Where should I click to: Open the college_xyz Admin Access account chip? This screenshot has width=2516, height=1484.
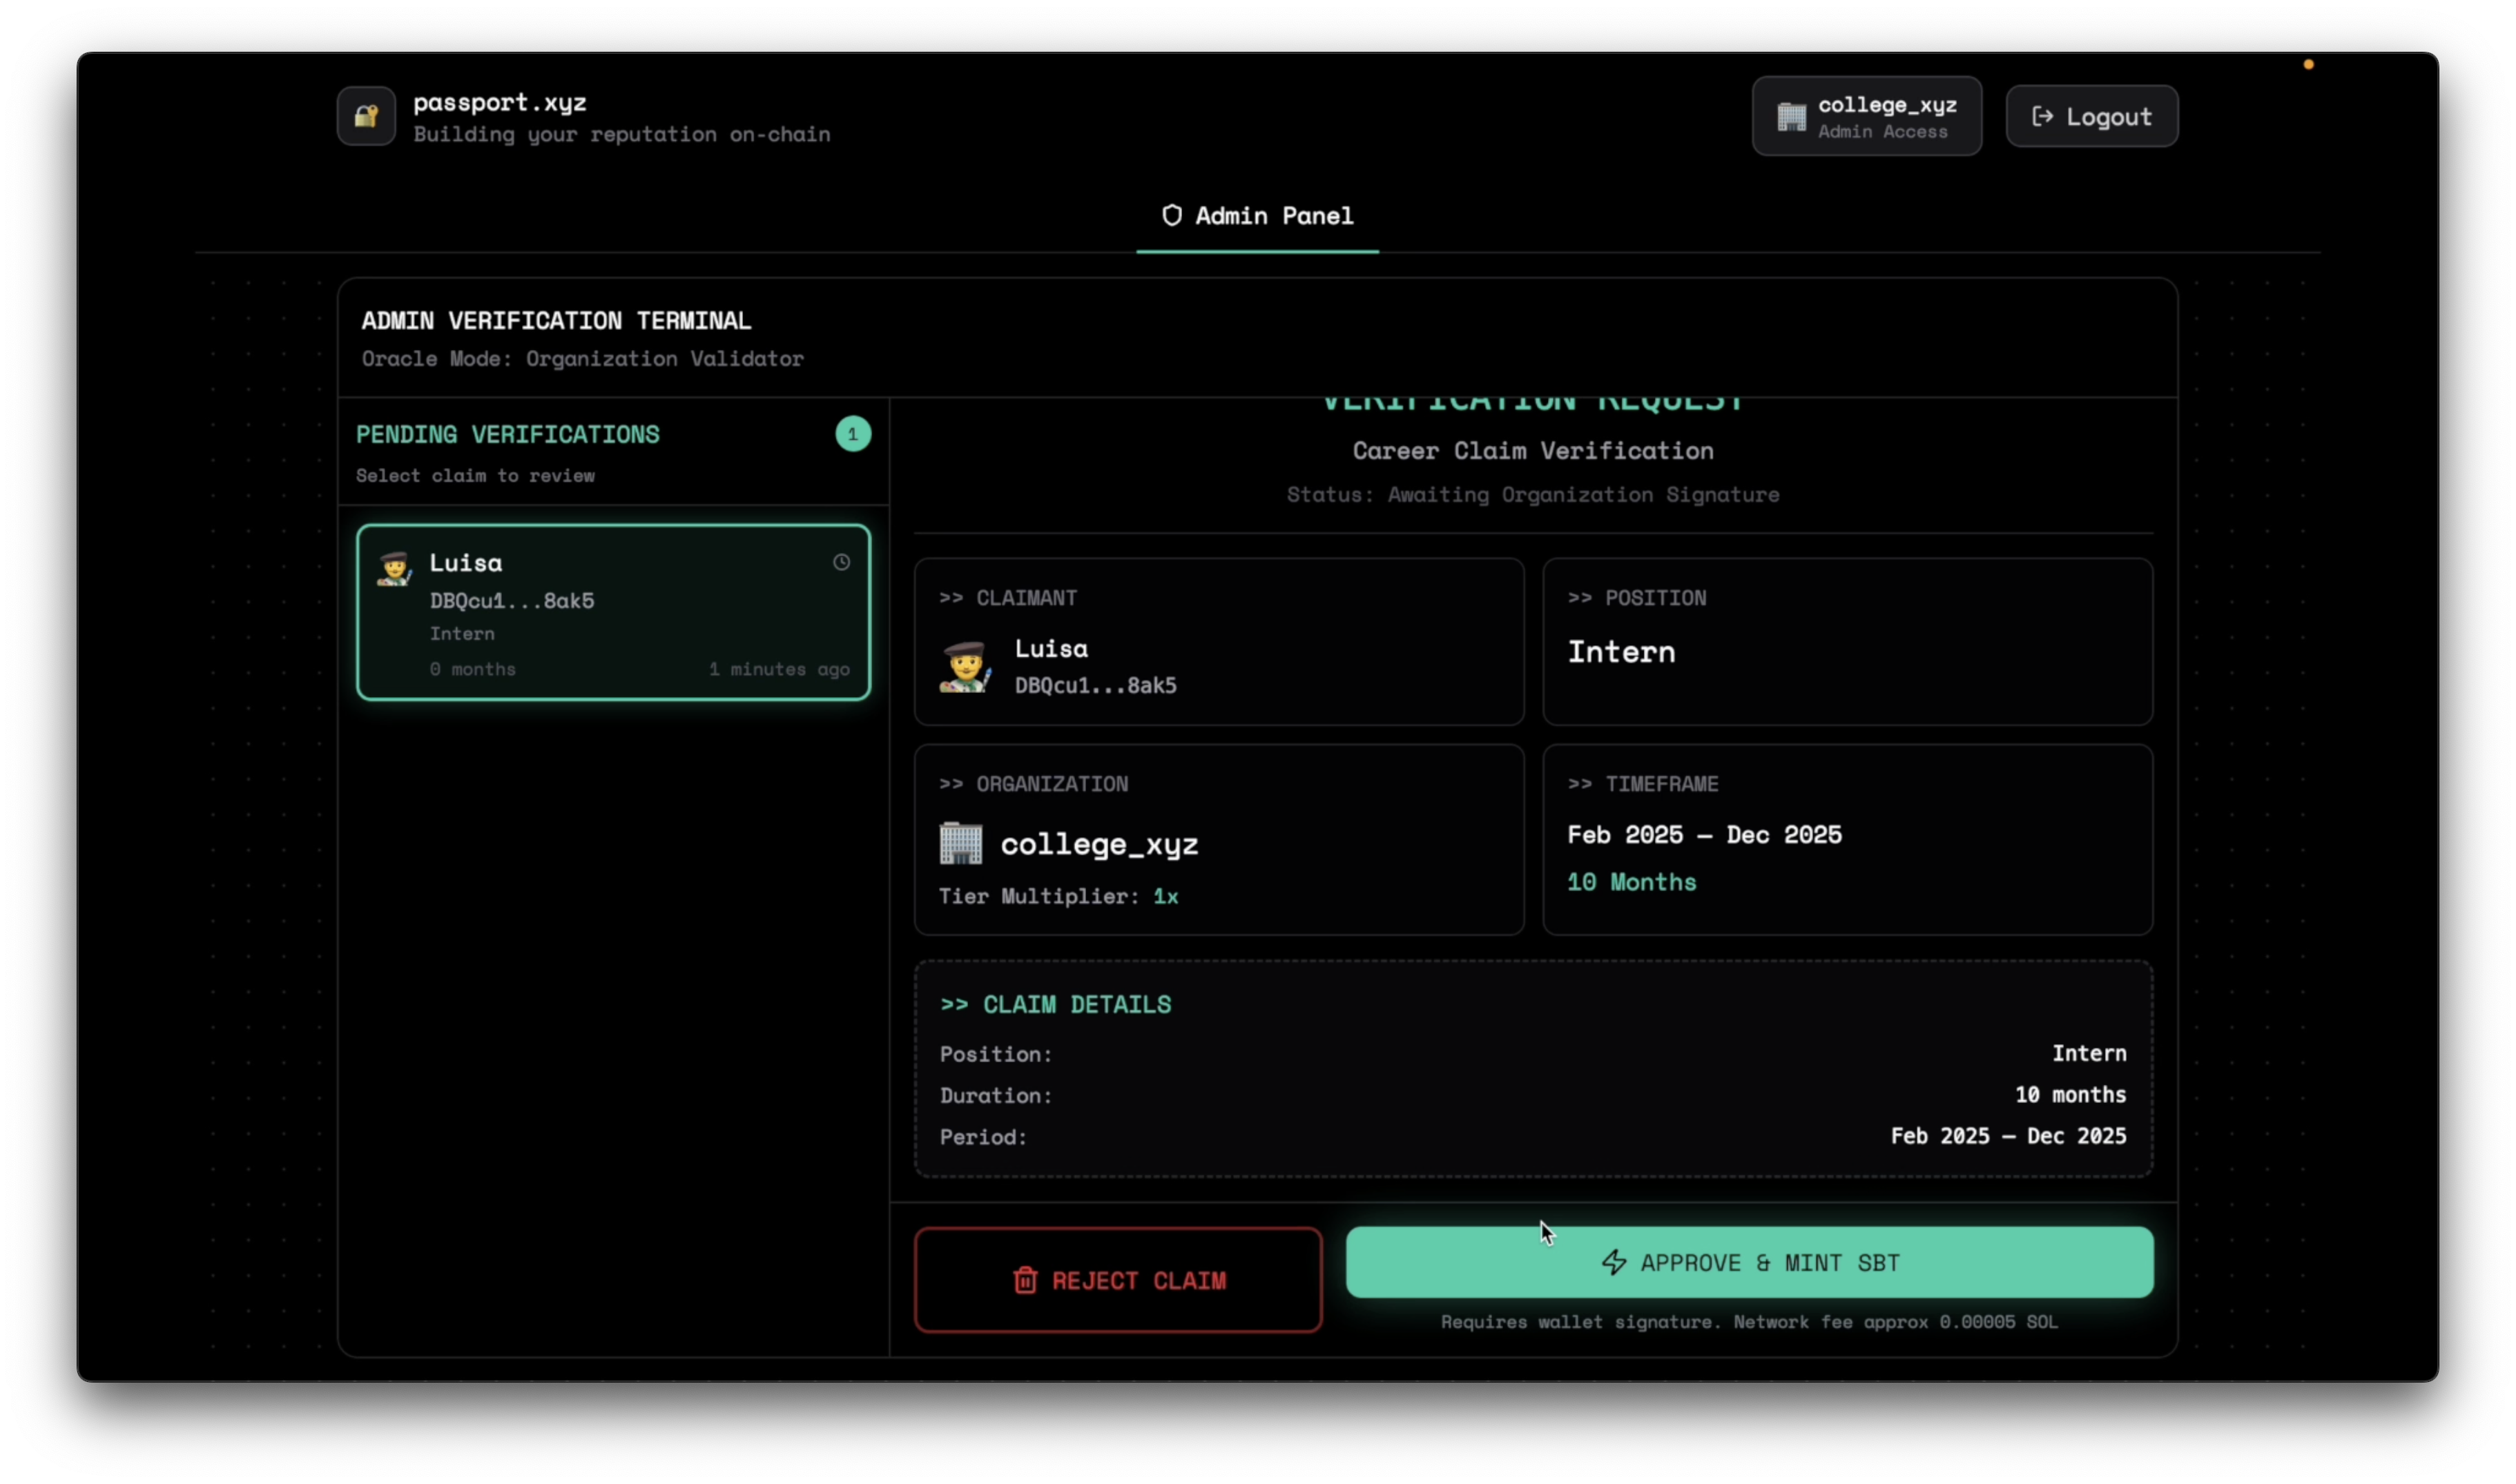(1866, 117)
